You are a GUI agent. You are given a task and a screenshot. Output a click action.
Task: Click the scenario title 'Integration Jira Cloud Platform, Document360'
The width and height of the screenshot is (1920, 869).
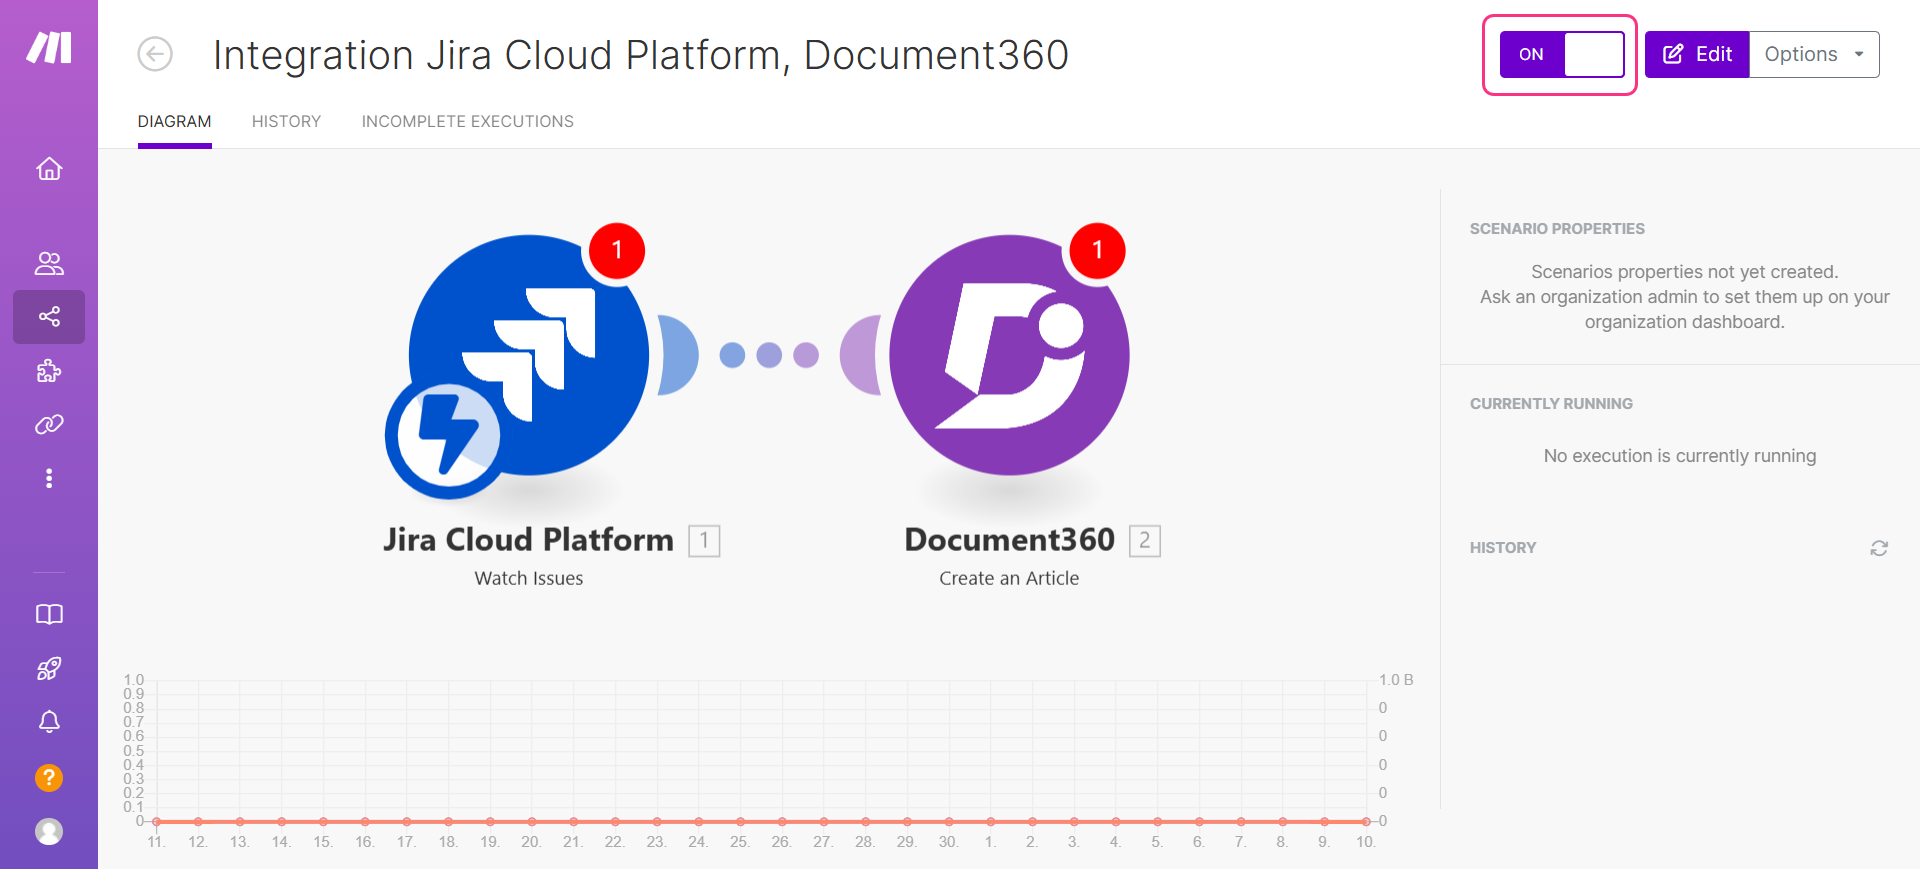(641, 55)
